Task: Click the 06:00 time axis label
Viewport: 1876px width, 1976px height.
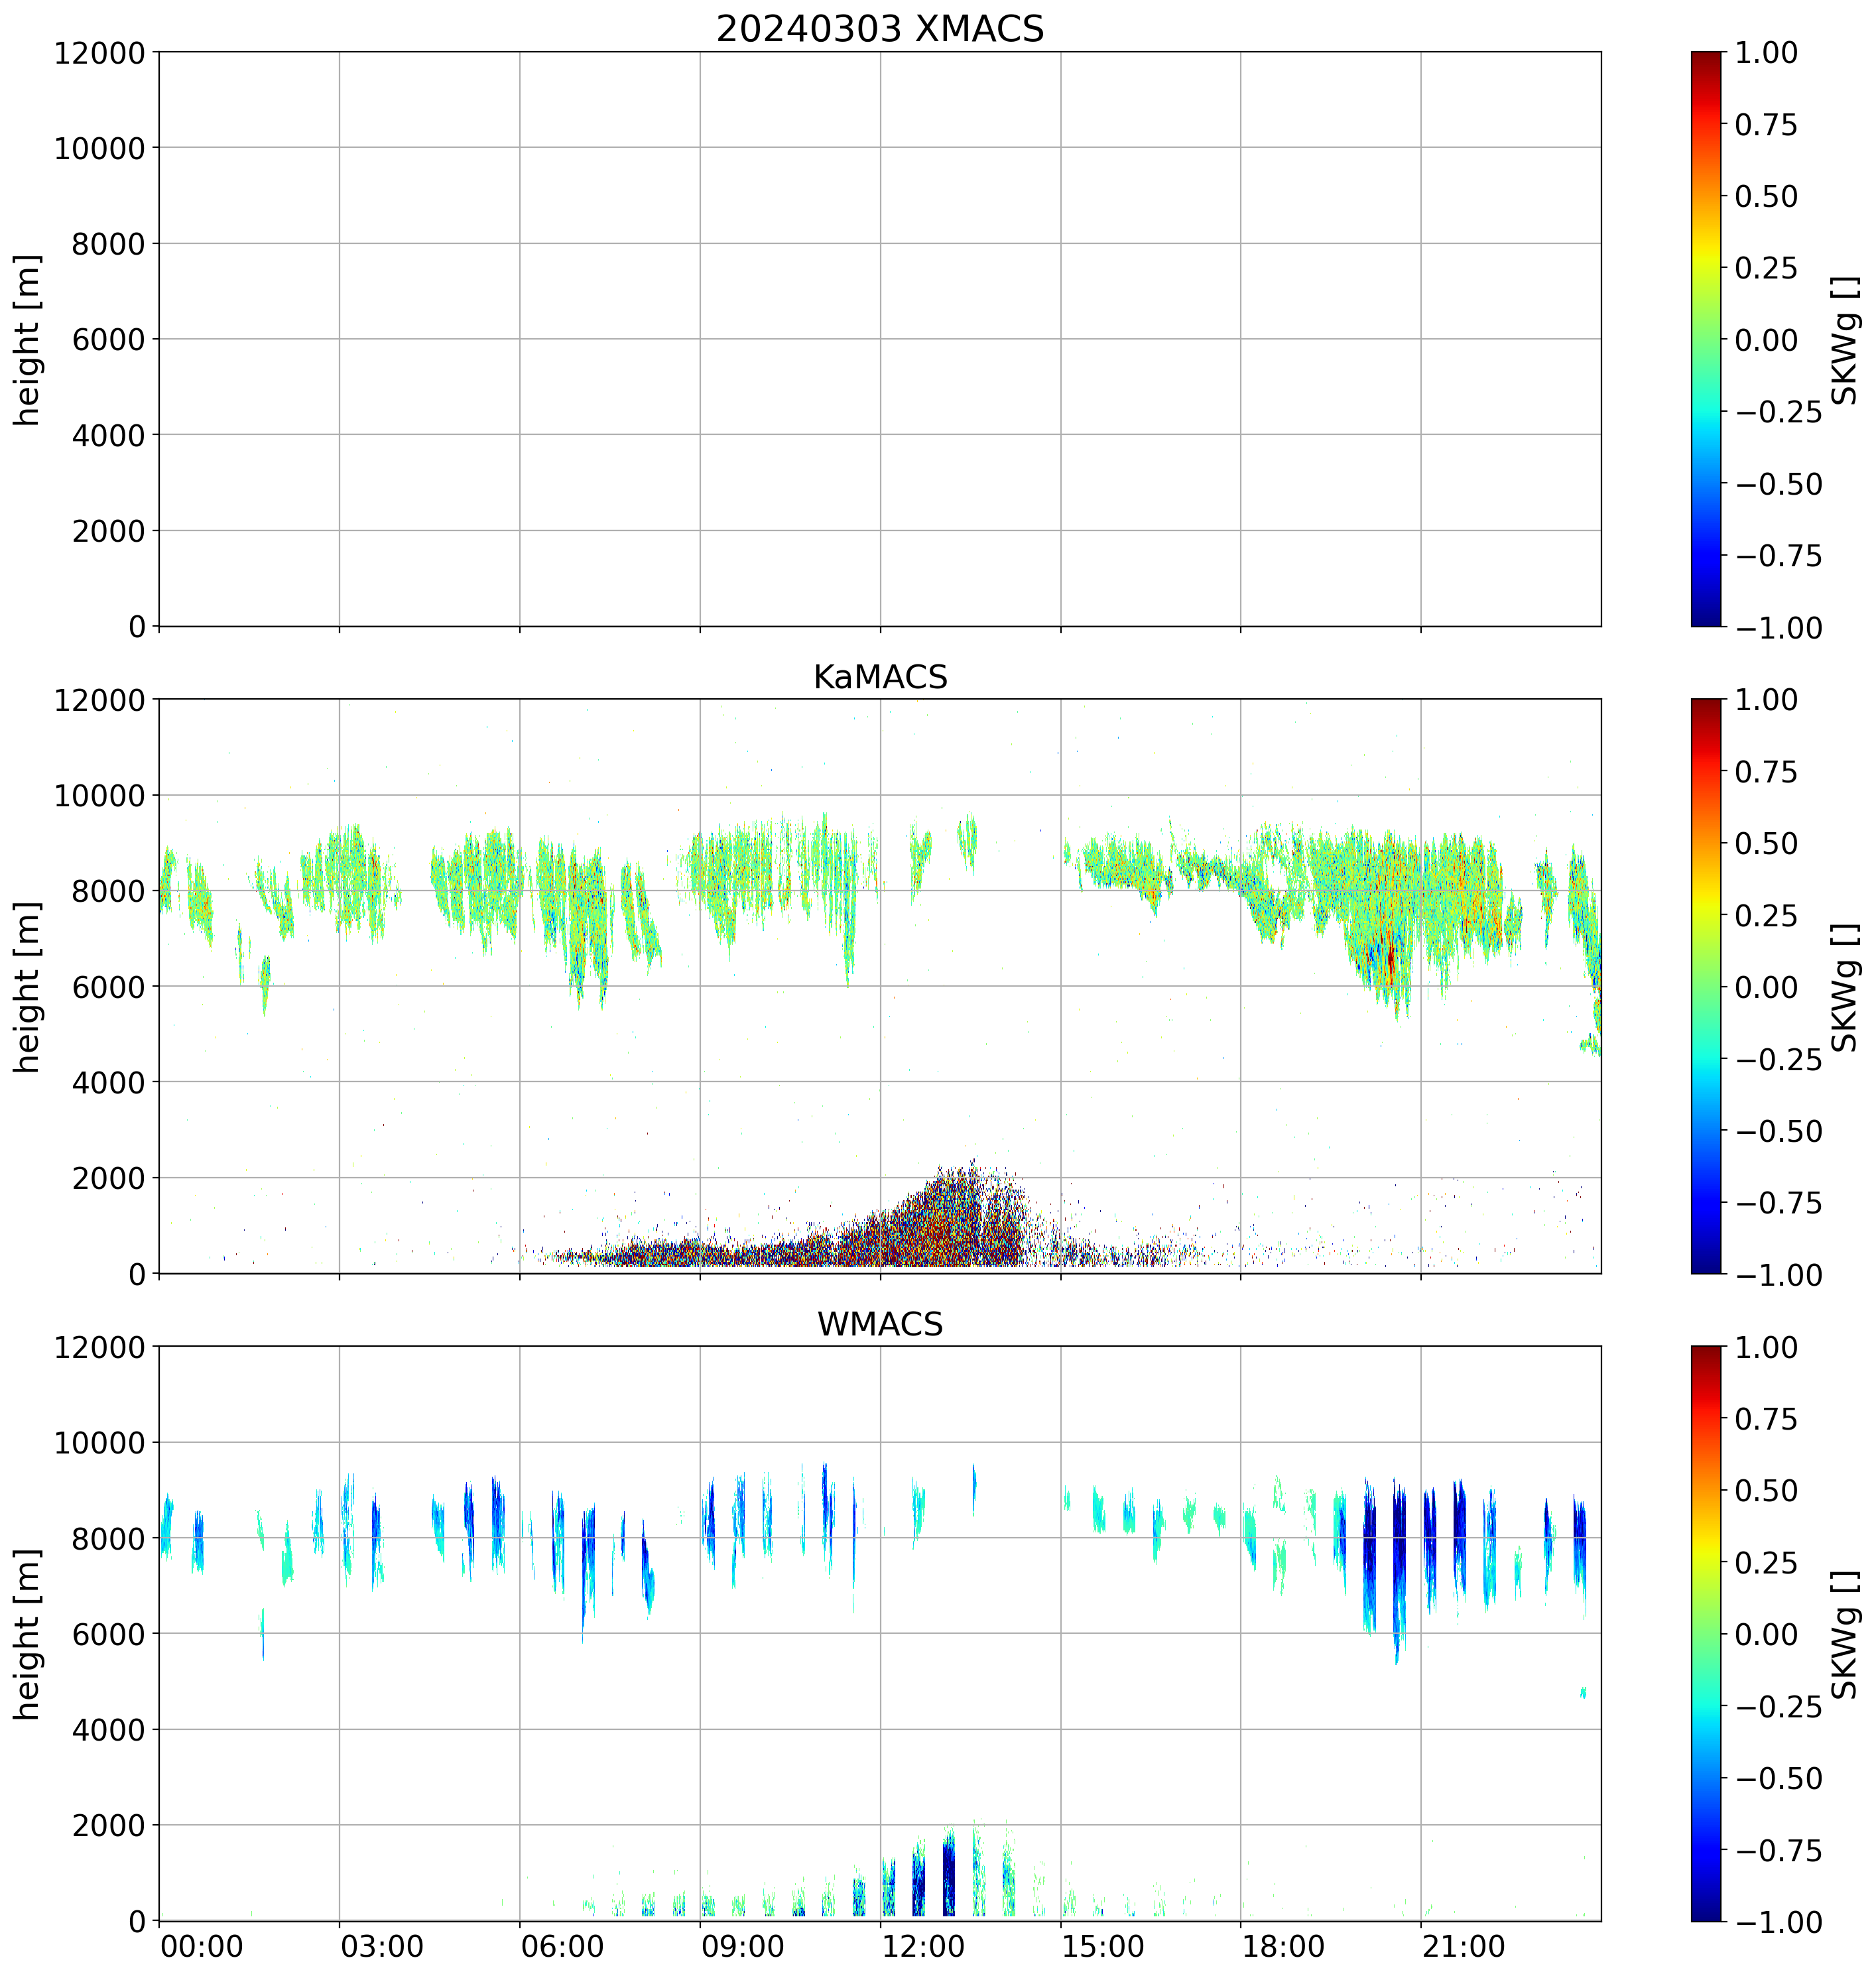Action: coord(562,1947)
